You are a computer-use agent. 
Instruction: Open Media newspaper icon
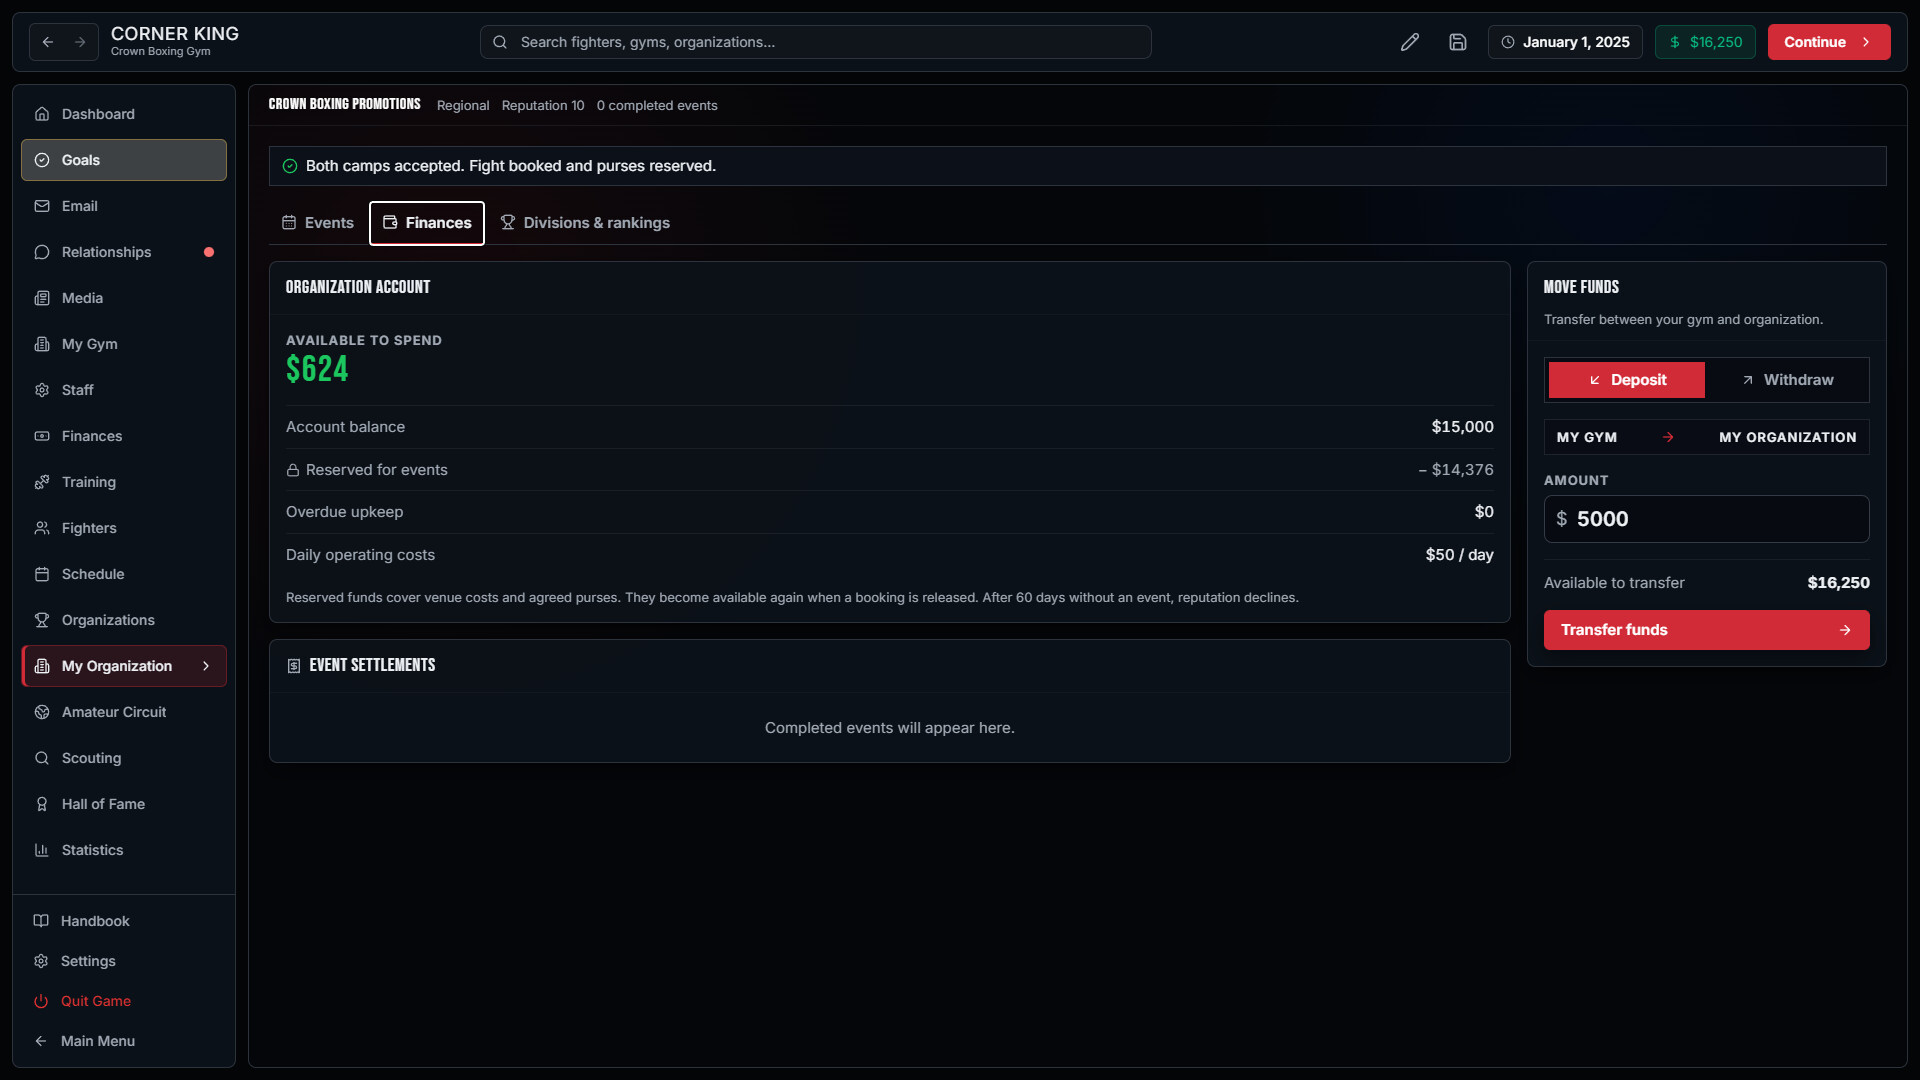pyautogui.click(x=42, y=298)
